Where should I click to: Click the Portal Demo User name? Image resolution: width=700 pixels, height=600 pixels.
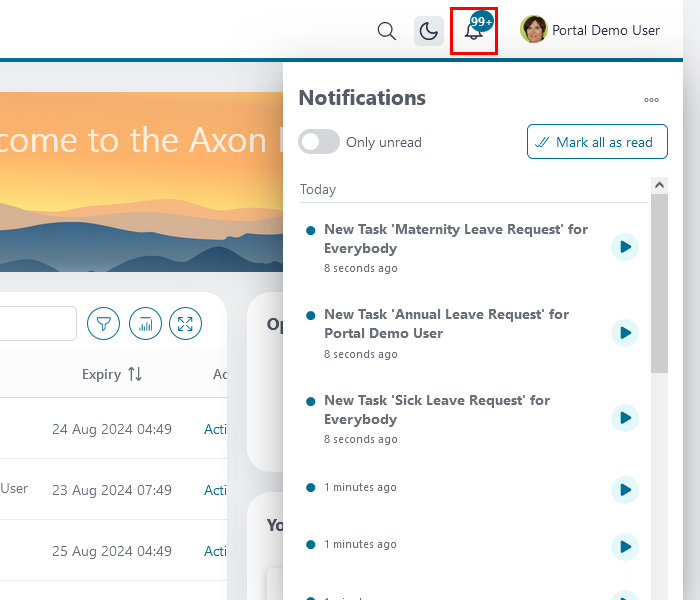[606, 30]
